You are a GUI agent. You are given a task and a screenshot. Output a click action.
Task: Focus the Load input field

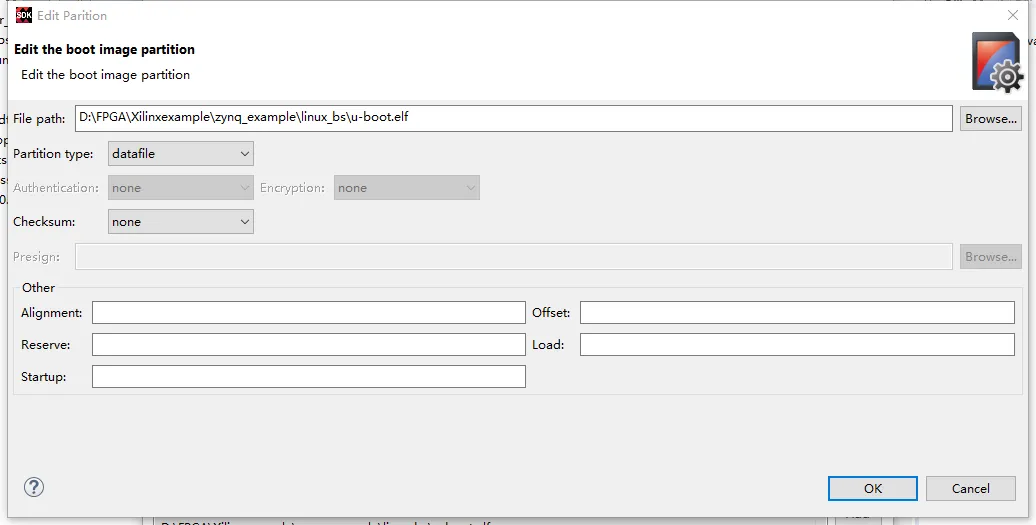point(797,344)
